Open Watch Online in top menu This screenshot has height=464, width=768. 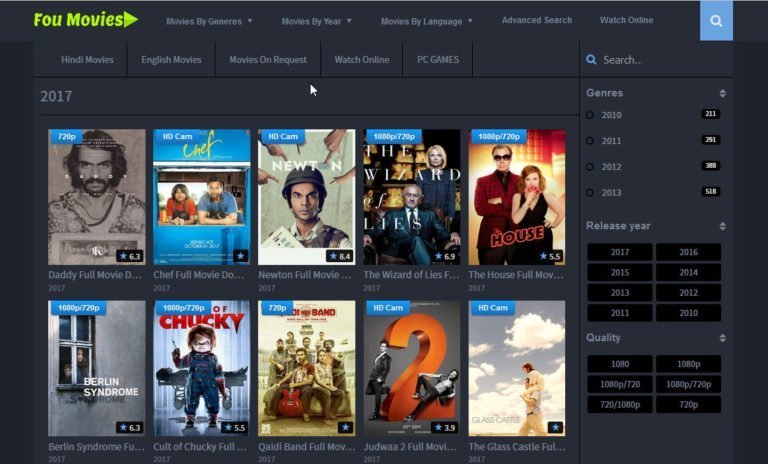click(626, 20)
